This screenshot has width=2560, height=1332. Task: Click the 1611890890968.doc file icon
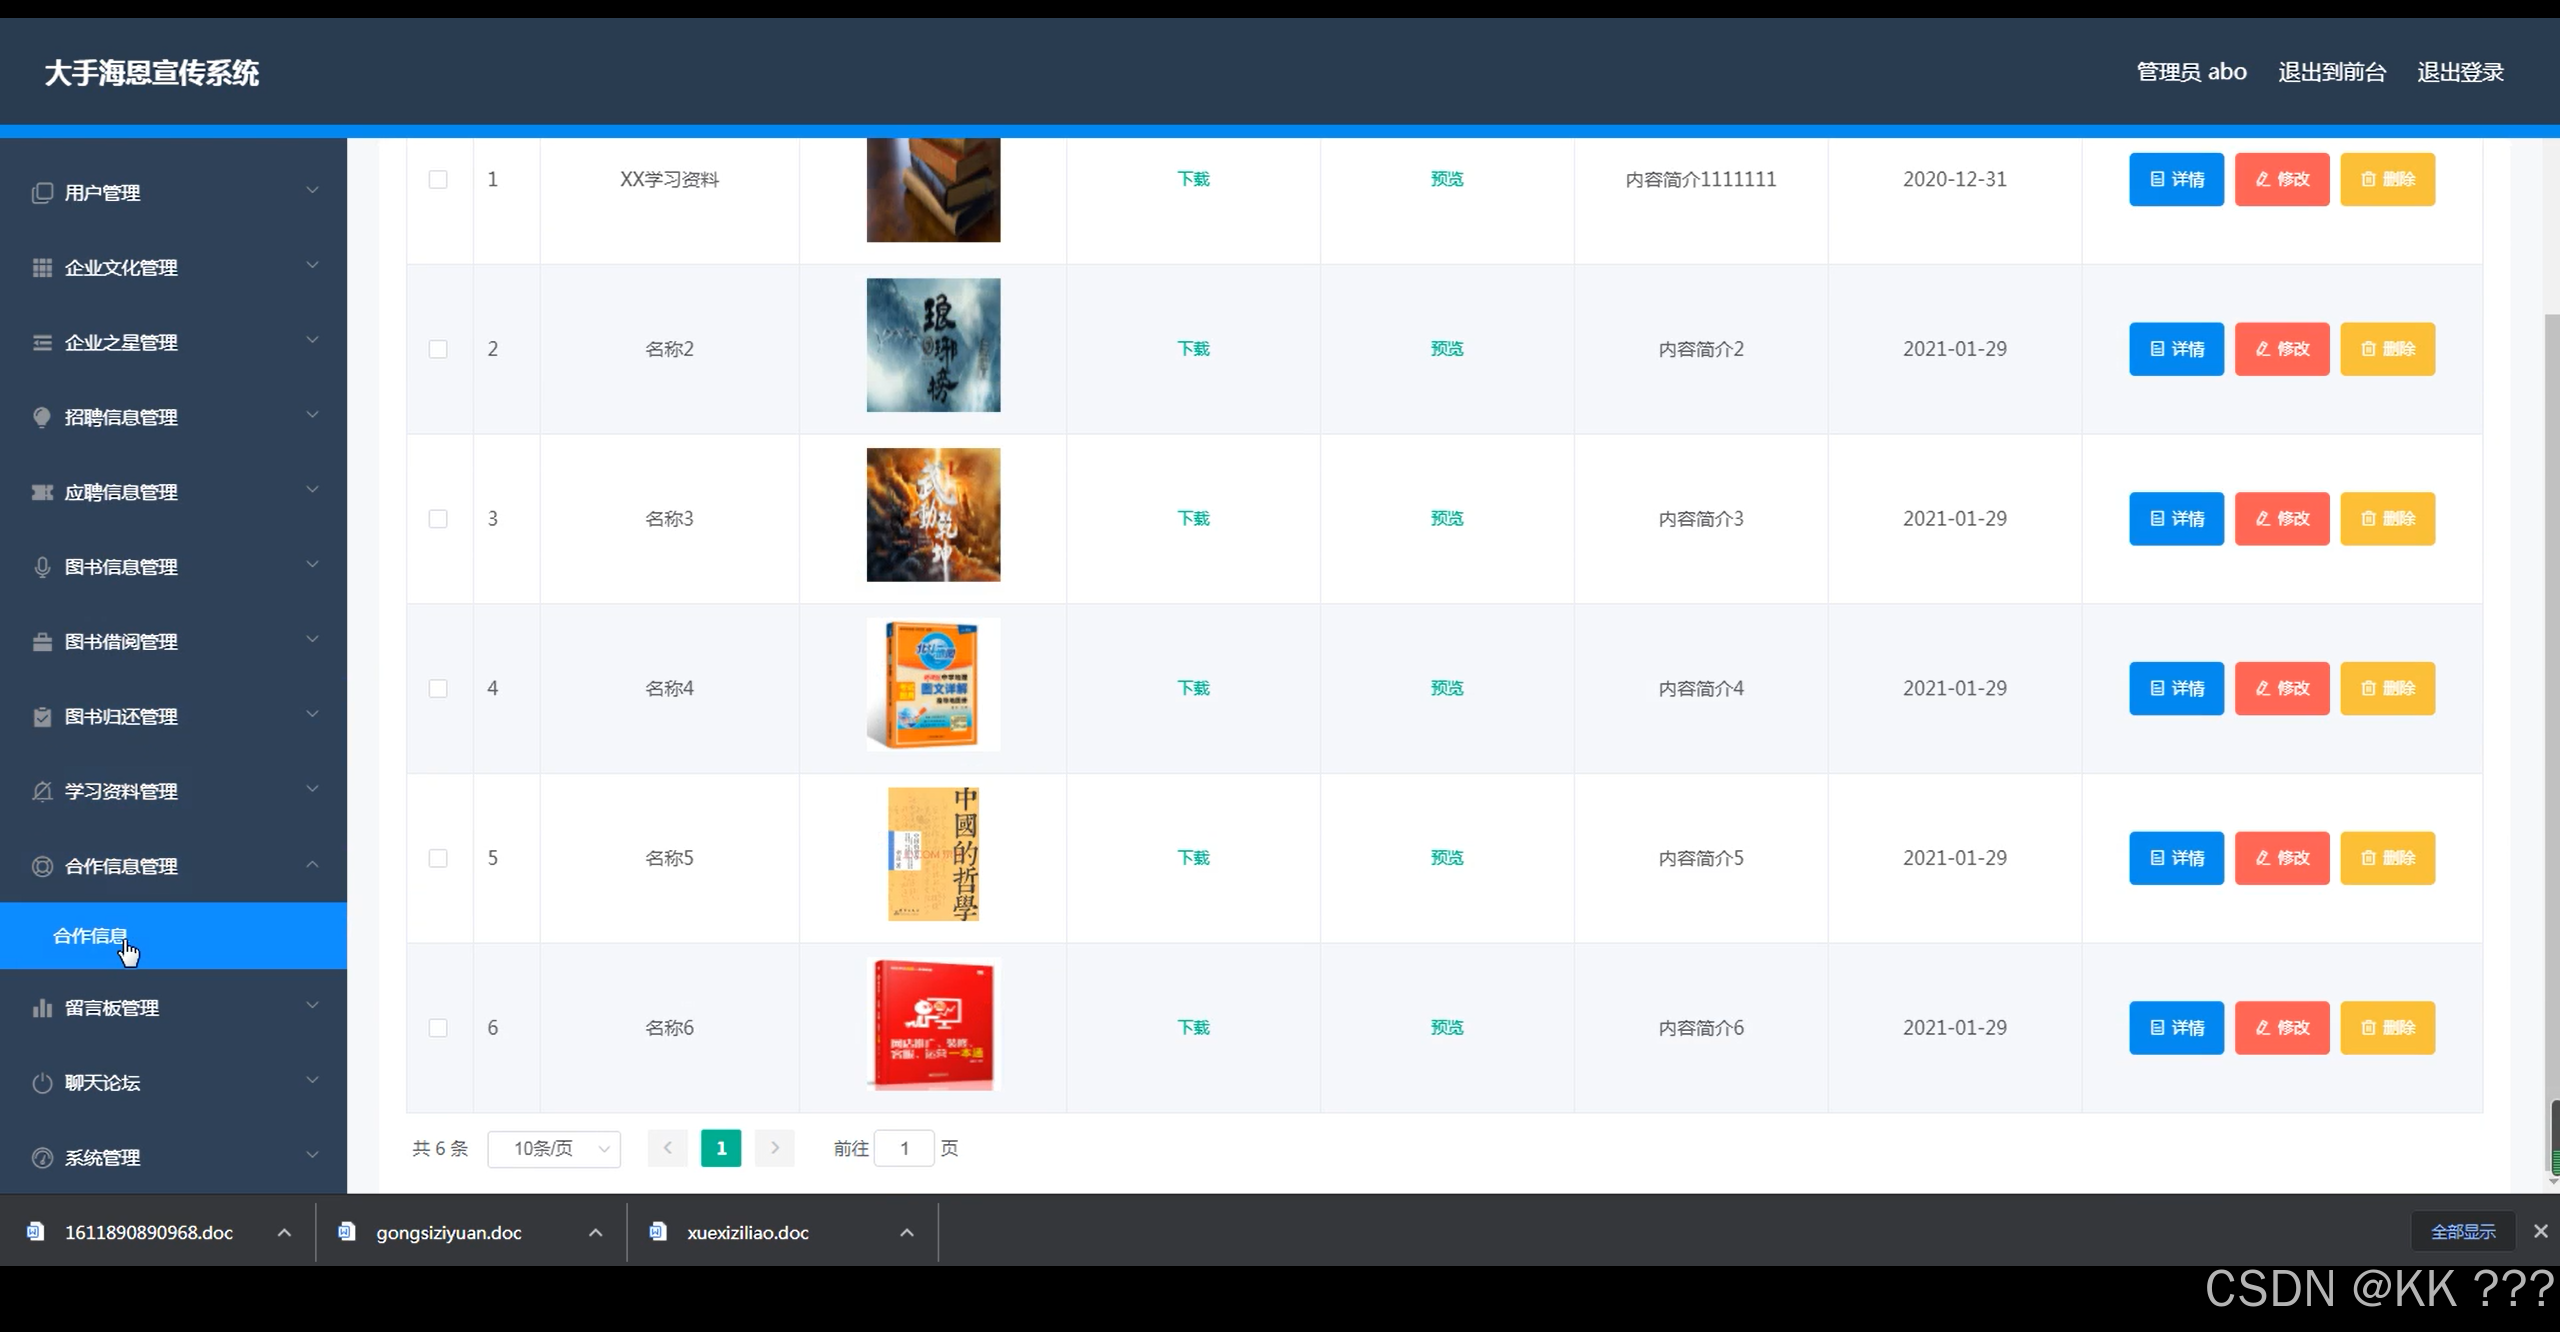coord(35,1232)
